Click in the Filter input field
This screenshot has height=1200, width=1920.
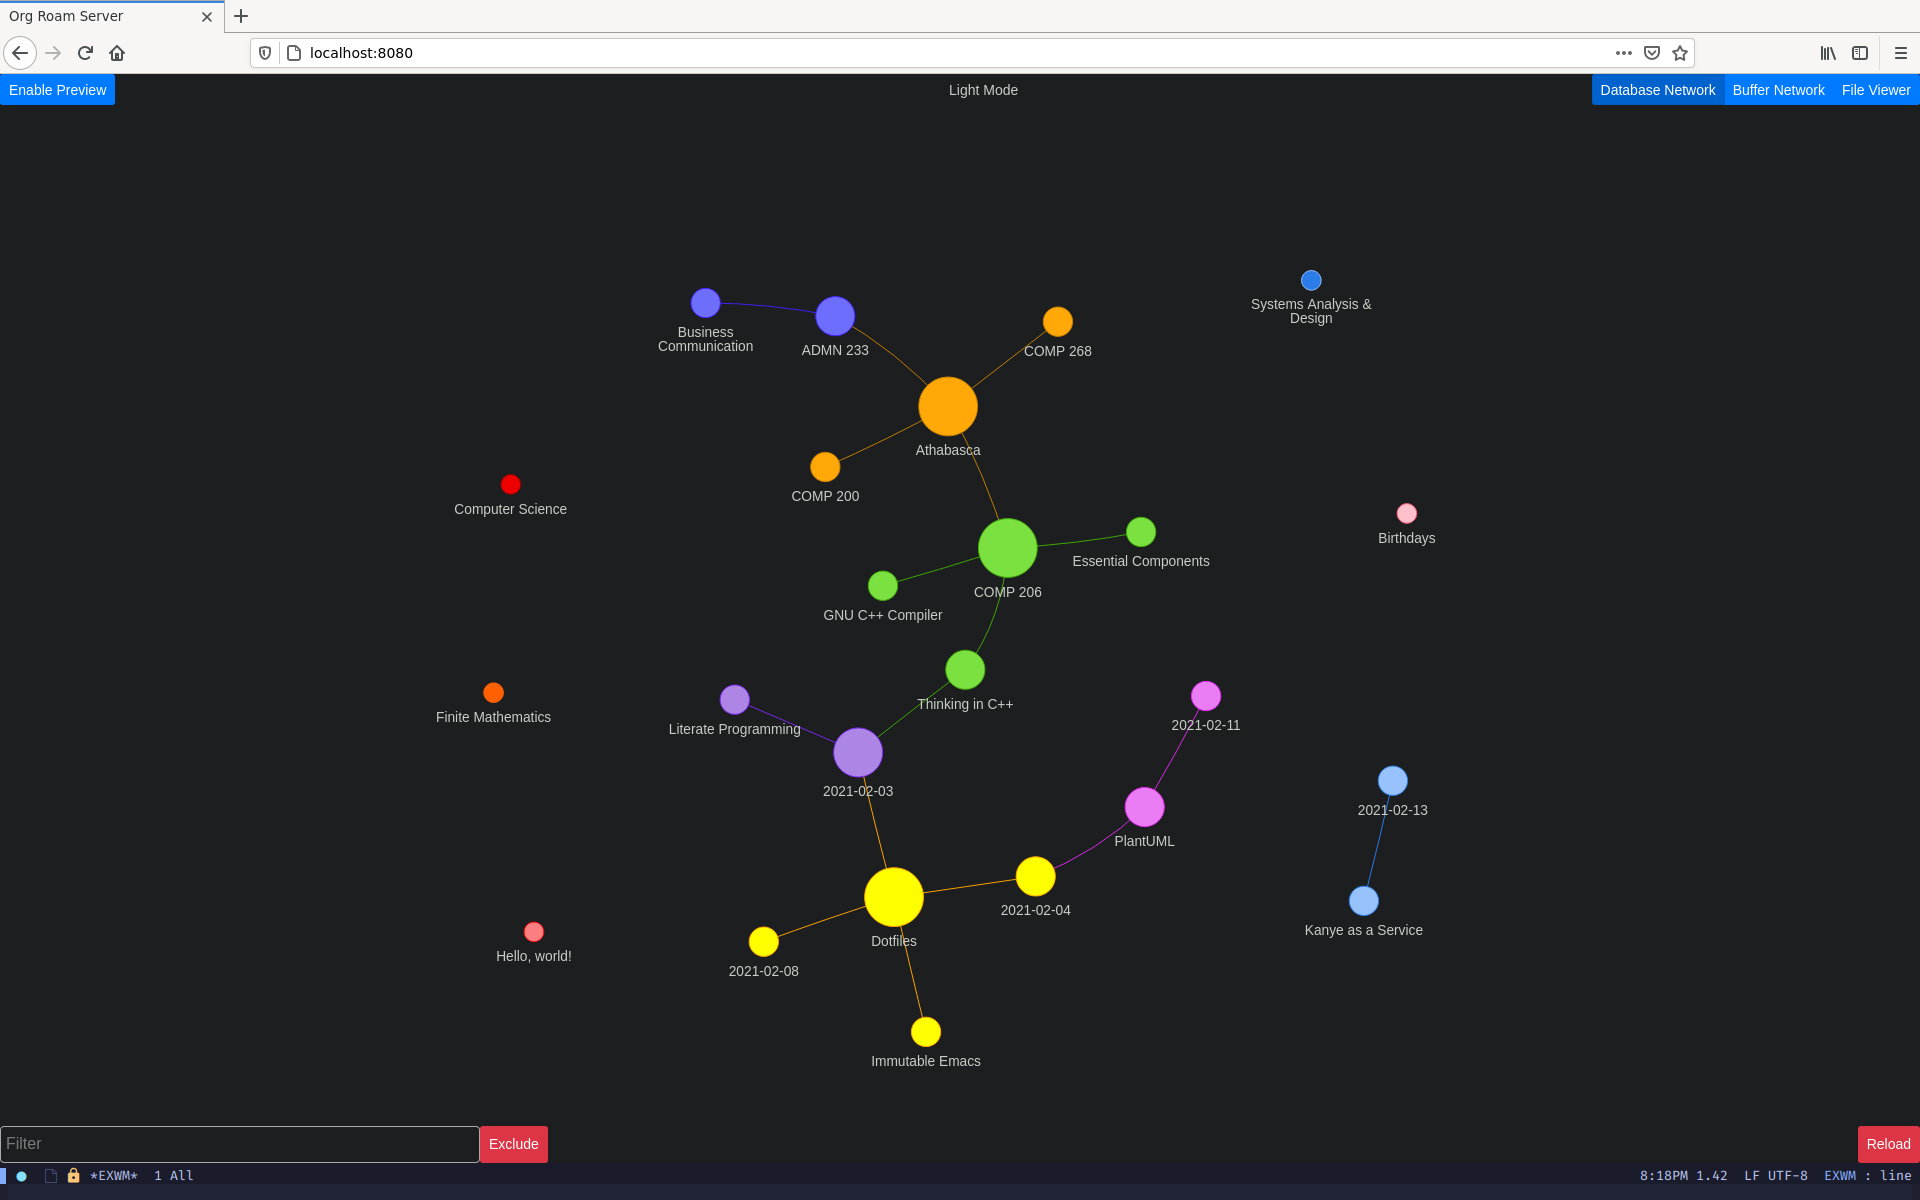[239, 1143]
